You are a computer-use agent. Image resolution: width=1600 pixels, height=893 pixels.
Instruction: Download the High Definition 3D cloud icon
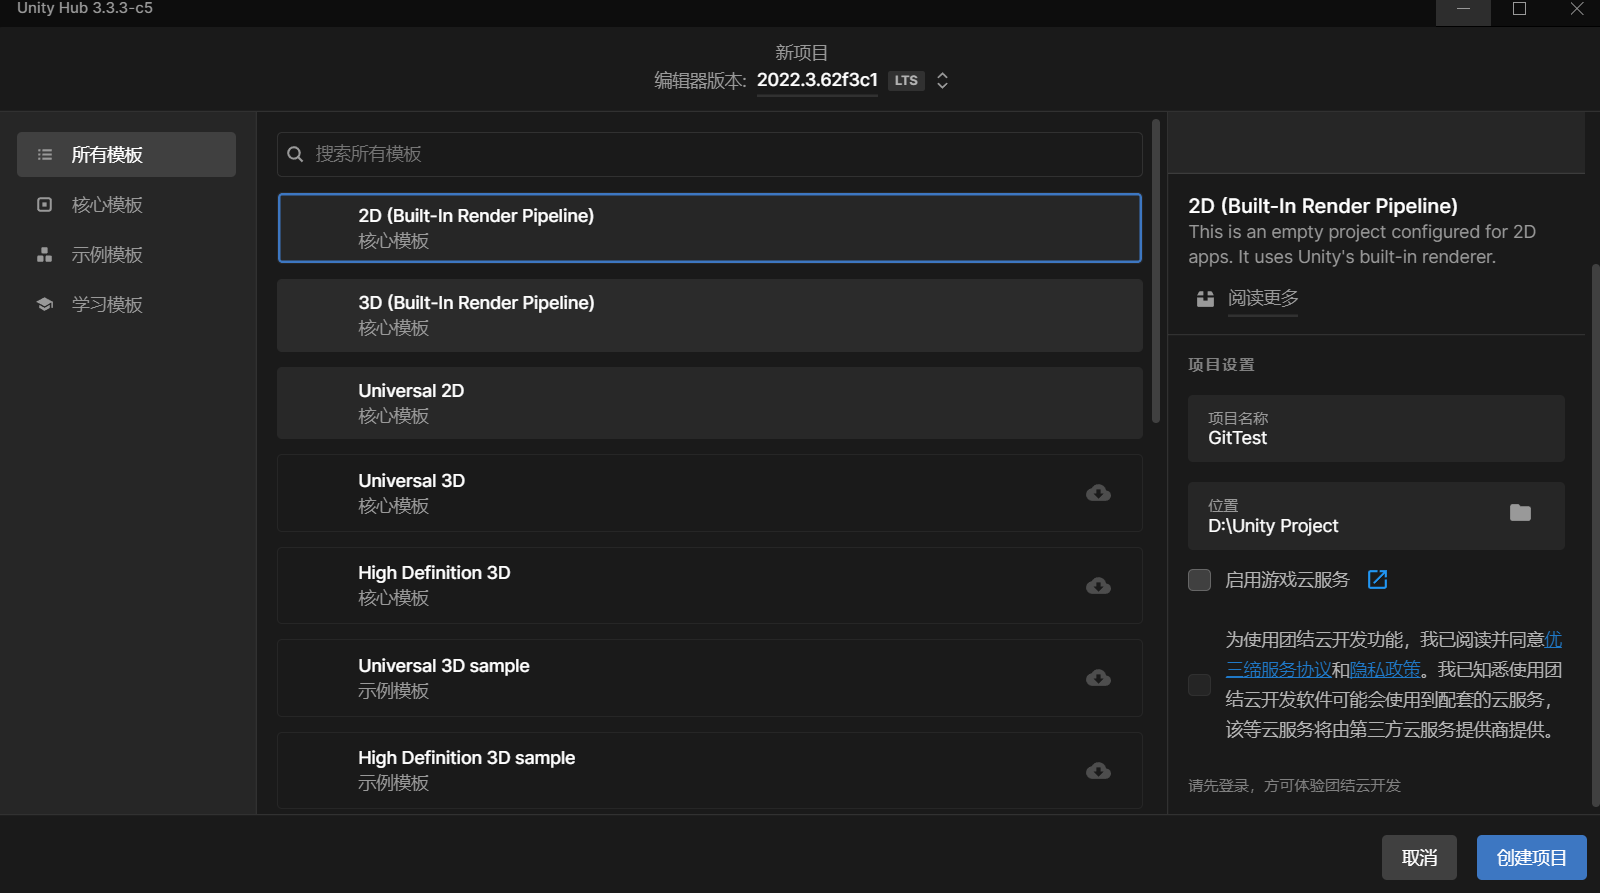[1098, 586]
